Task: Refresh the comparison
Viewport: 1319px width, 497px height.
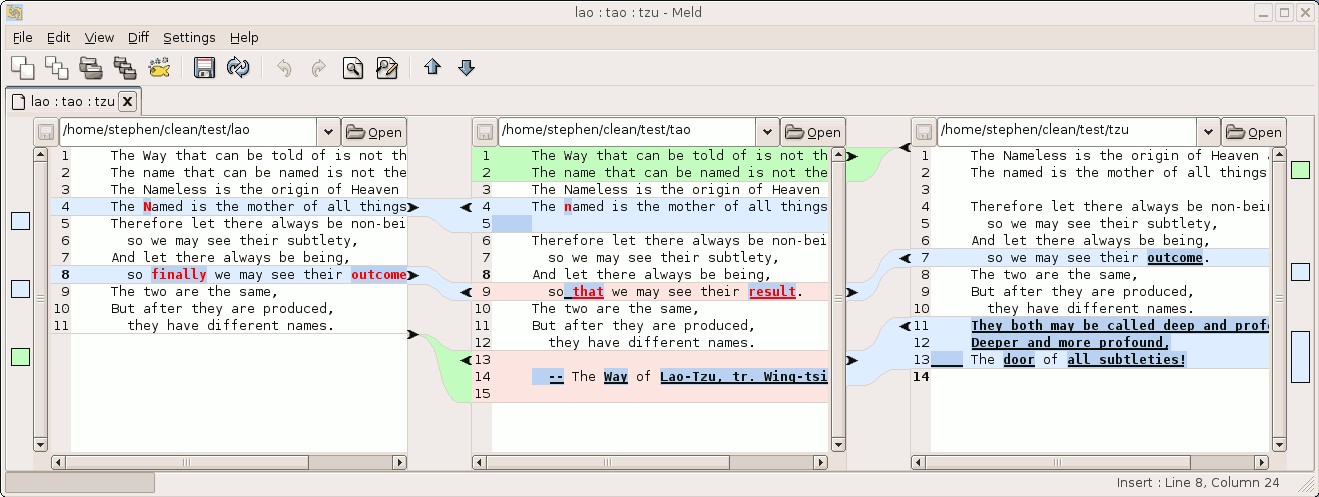Action: [238, 68]
